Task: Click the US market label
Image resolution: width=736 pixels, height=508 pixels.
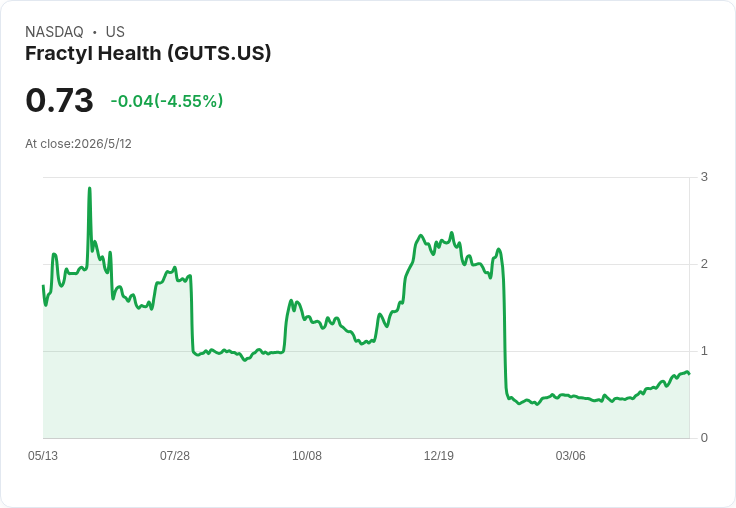Action: click(115, 32)
